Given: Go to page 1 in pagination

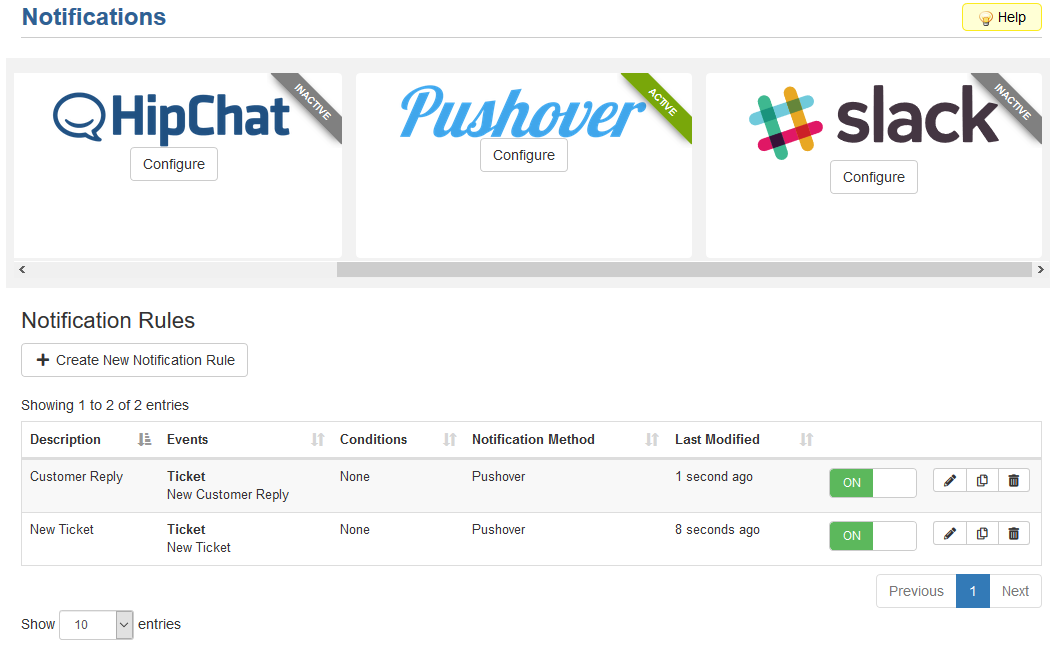Looking at the screenshot, I should tap(972, 591).
